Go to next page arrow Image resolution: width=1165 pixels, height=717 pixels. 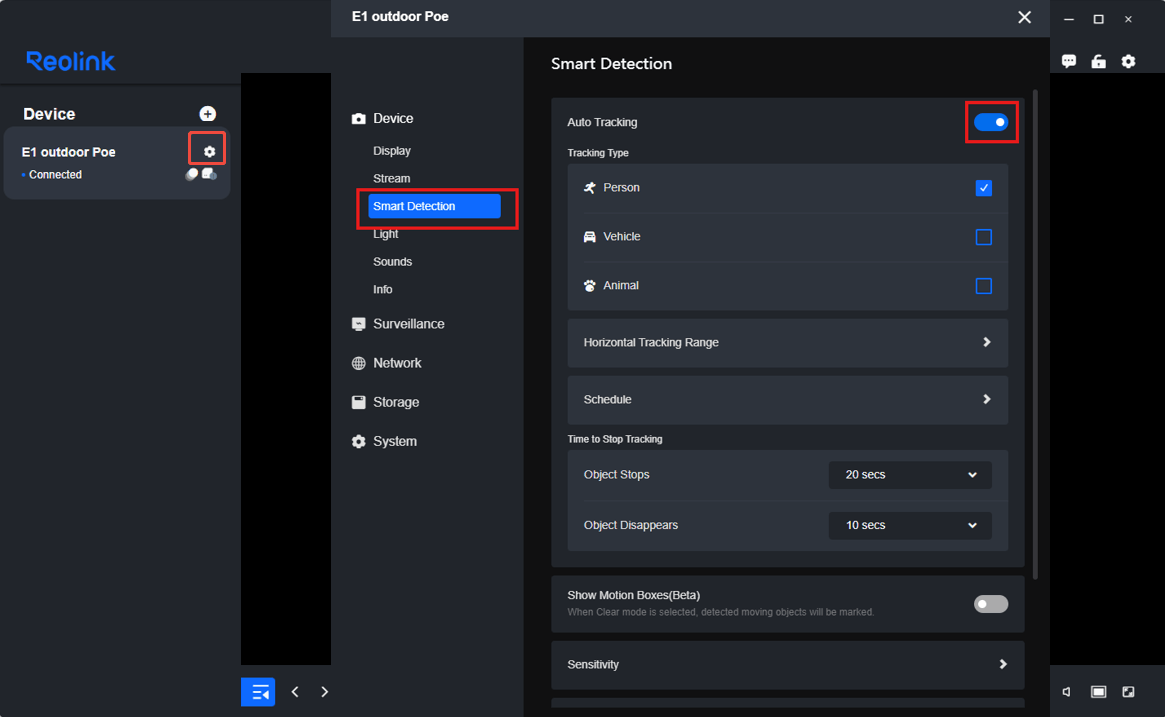(x=325, y=692)
